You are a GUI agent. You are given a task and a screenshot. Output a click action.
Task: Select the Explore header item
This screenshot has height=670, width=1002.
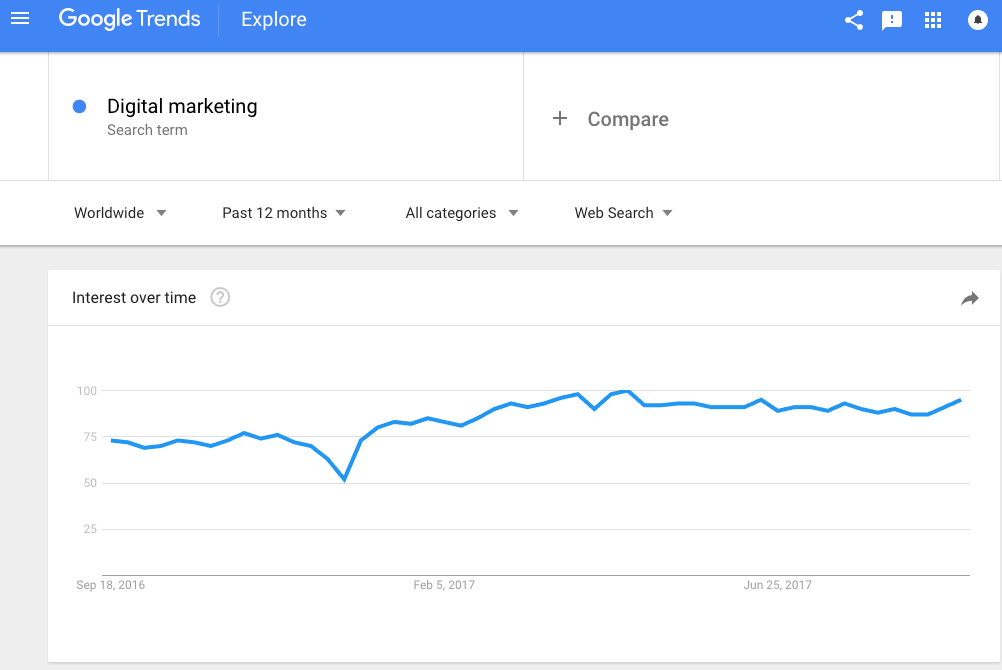click(274, 19)
